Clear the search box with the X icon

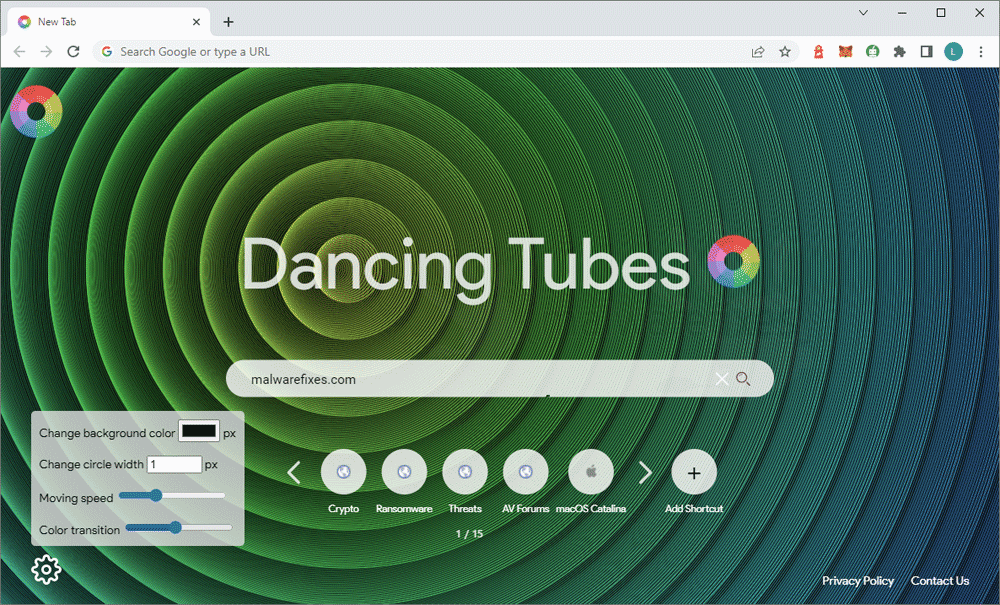pos(721,379)
